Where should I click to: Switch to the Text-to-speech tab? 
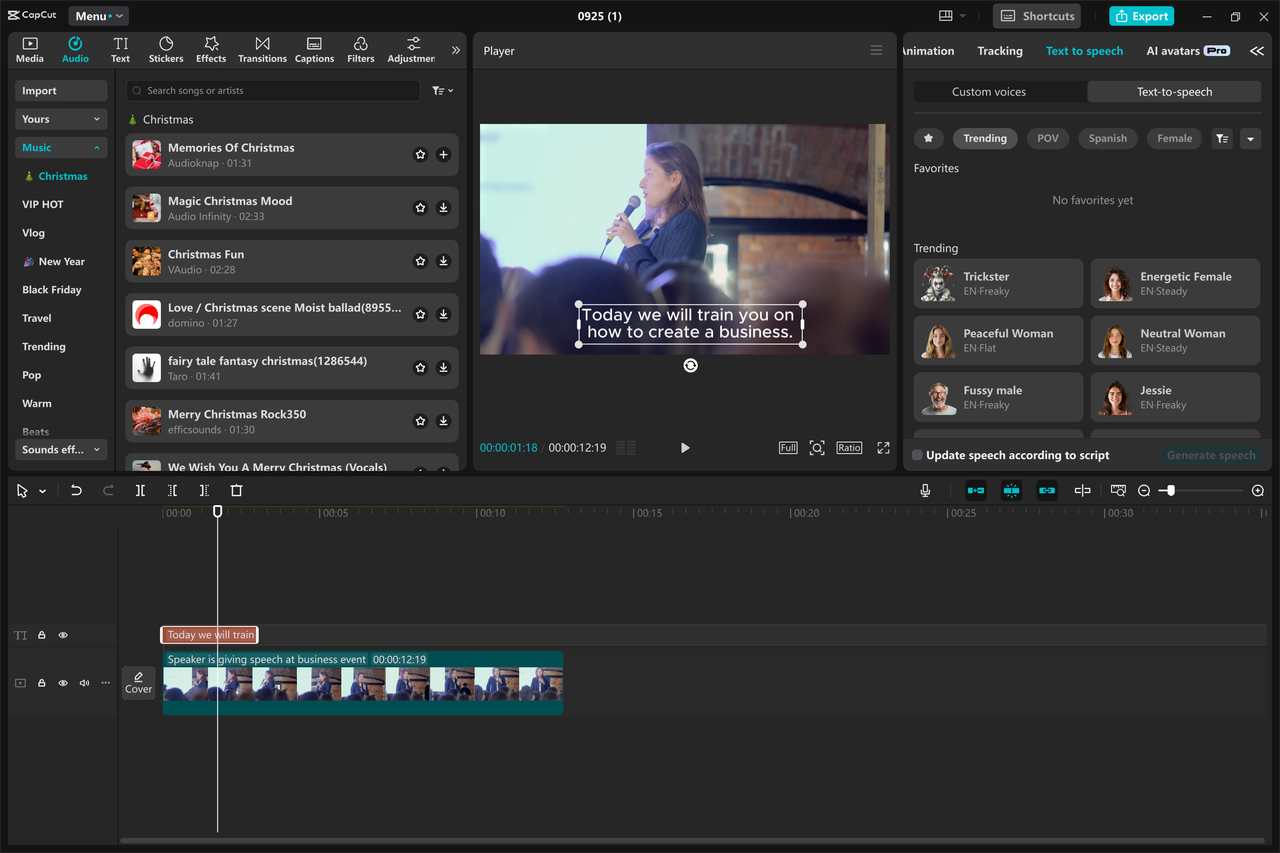1173,91
